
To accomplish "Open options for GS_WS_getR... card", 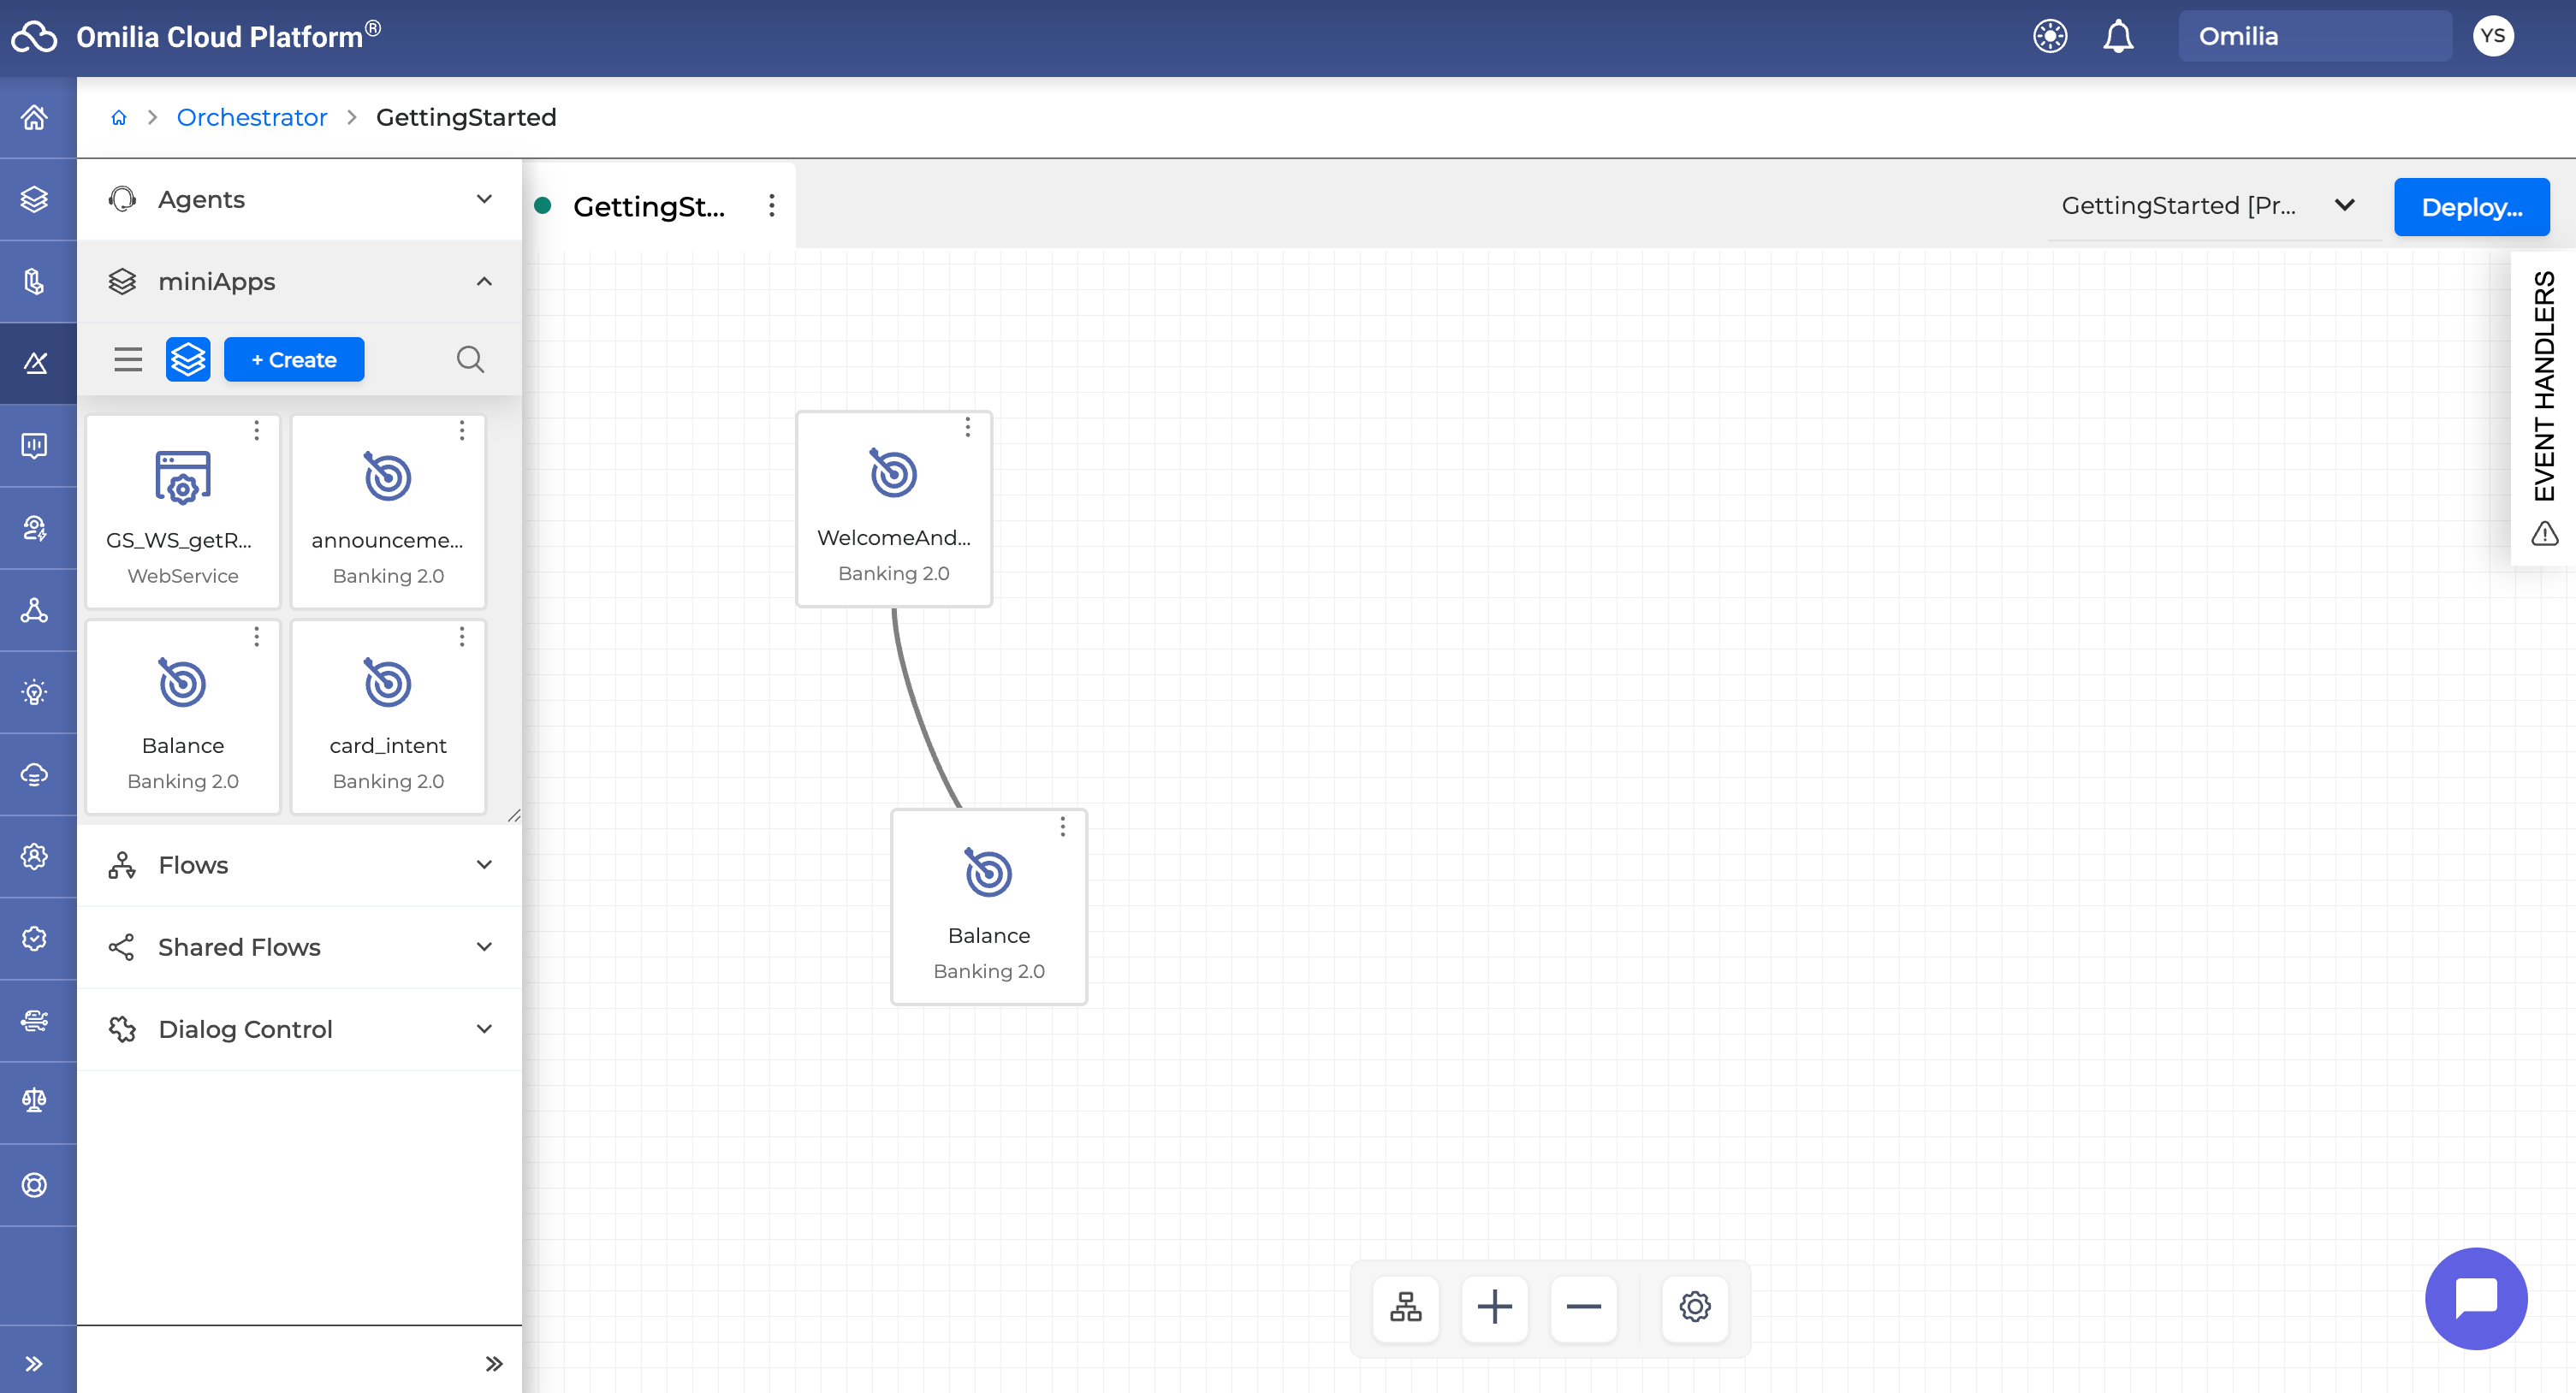I will 257,430.
